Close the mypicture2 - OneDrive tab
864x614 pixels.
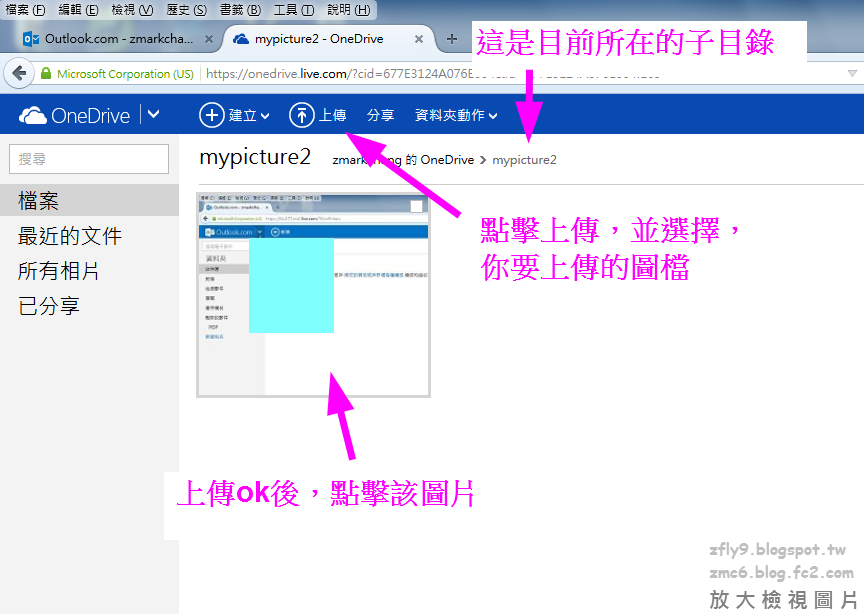pos(419,39)
